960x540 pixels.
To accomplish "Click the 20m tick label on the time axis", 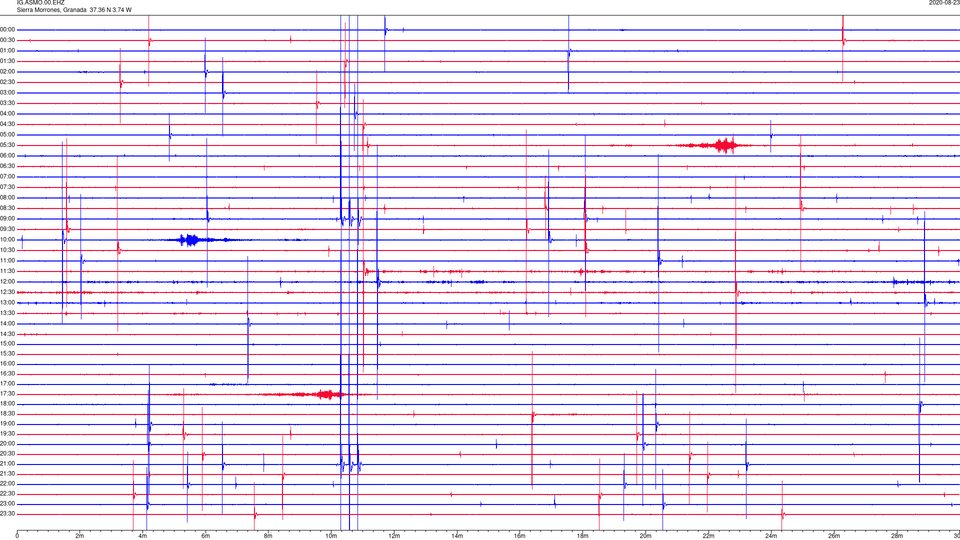I will tap(645, 536).
